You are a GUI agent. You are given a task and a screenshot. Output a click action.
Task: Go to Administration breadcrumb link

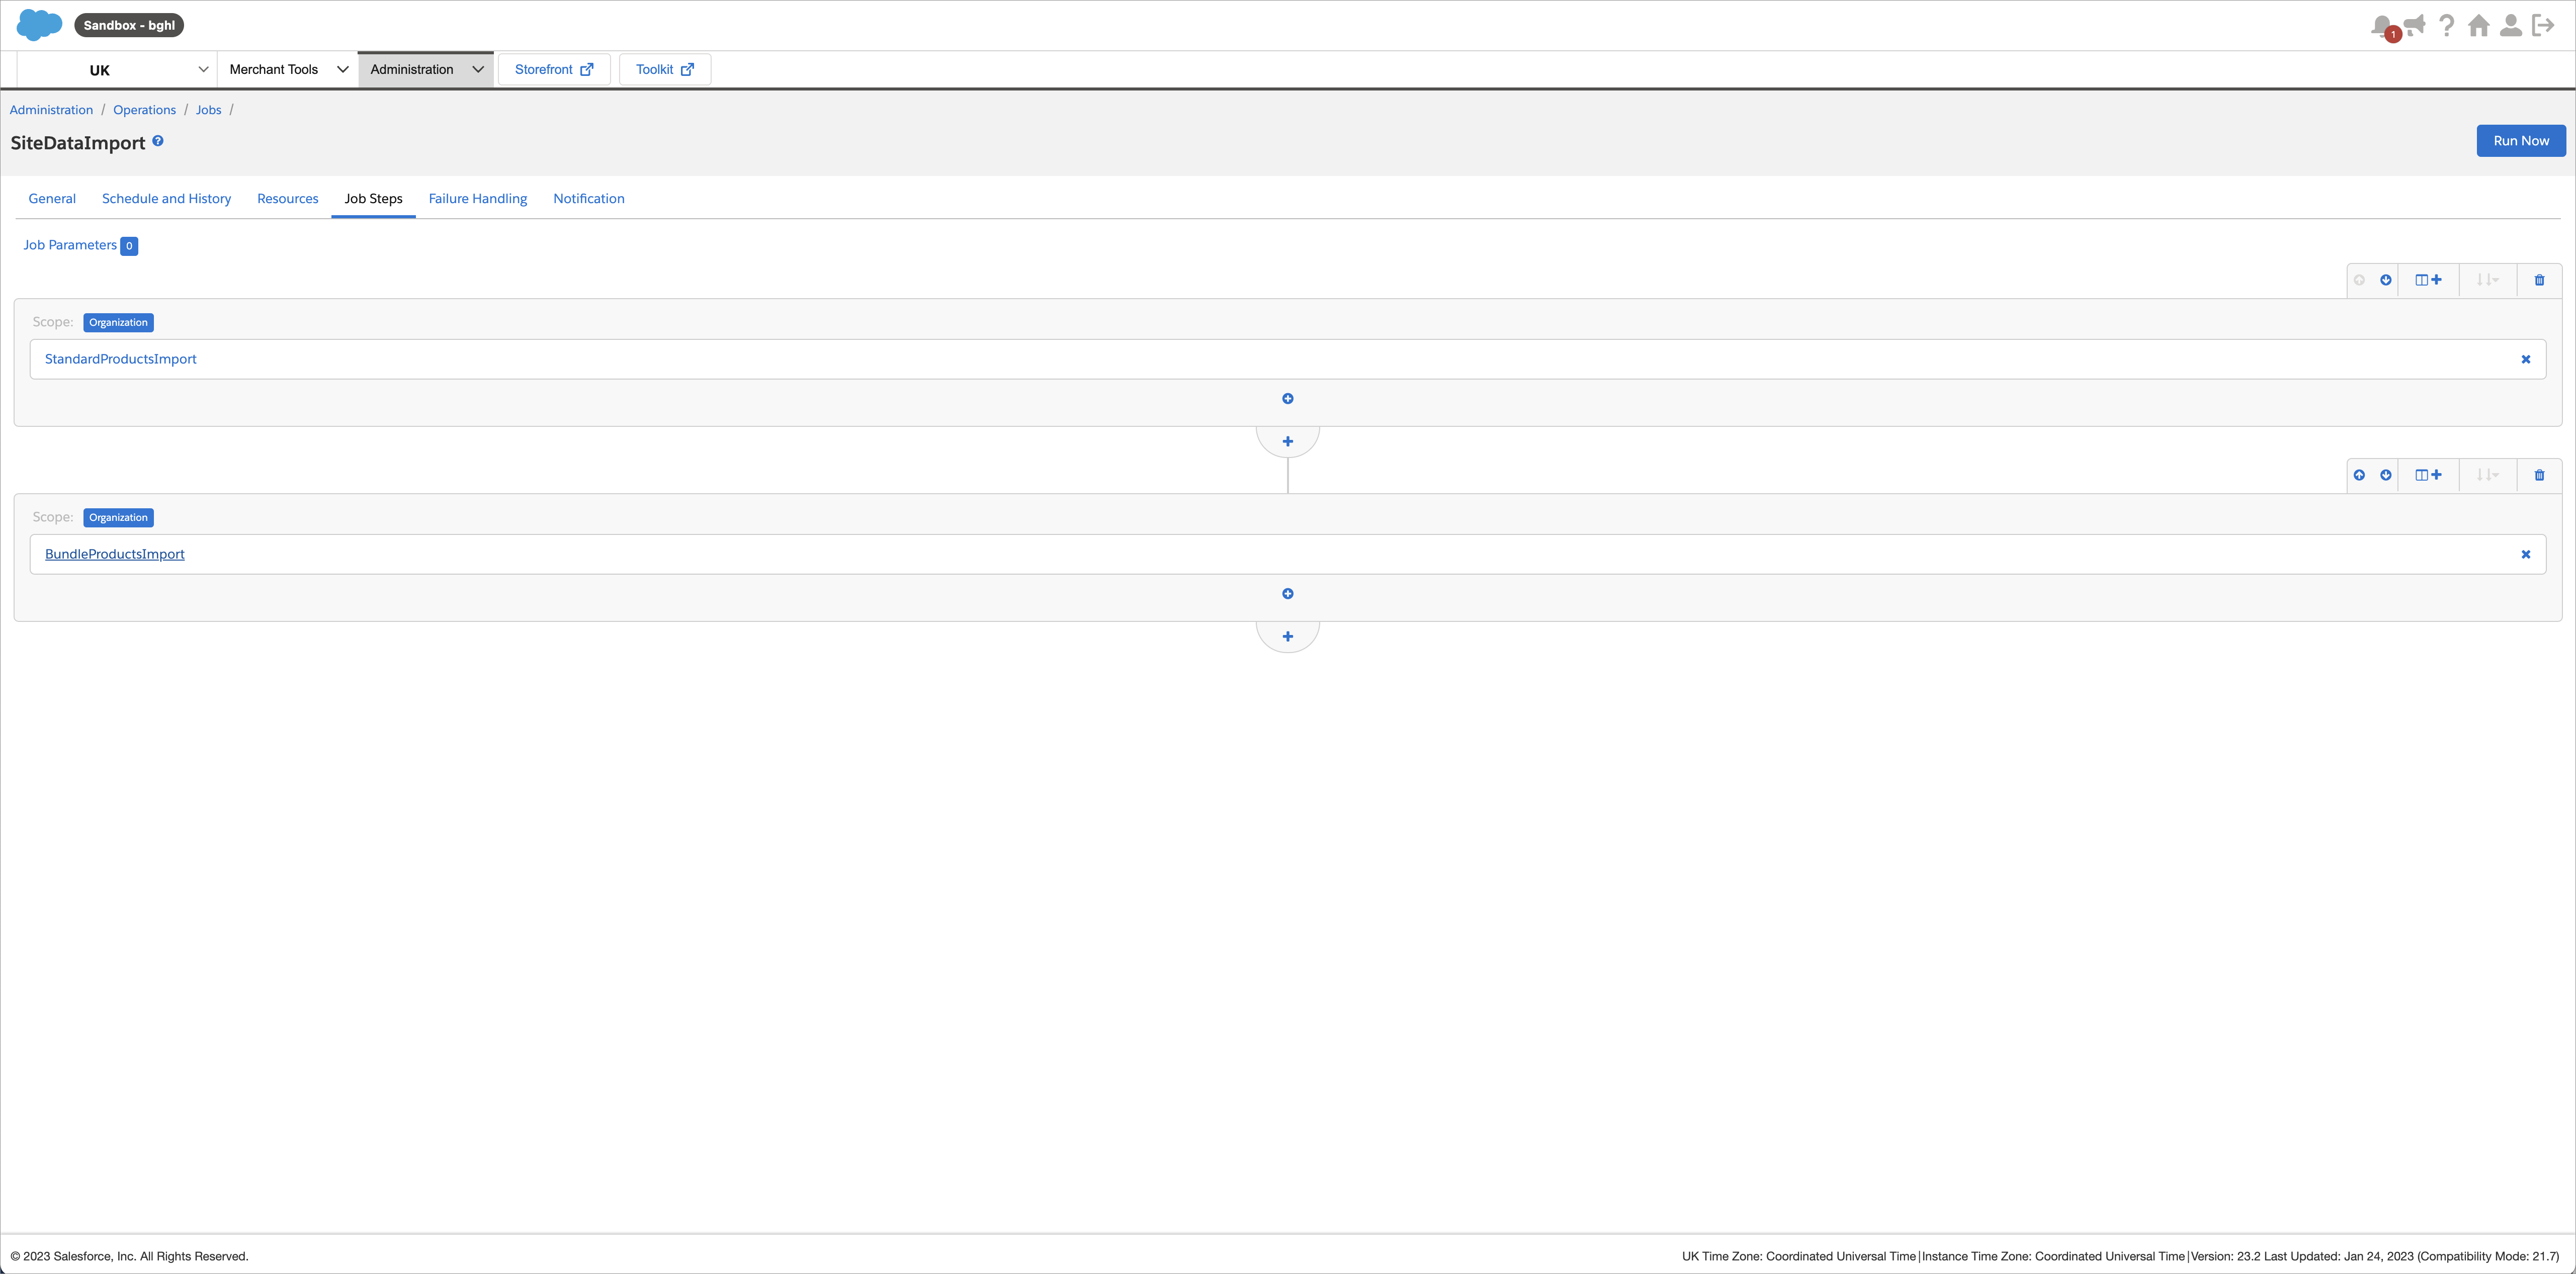point(51,110)
